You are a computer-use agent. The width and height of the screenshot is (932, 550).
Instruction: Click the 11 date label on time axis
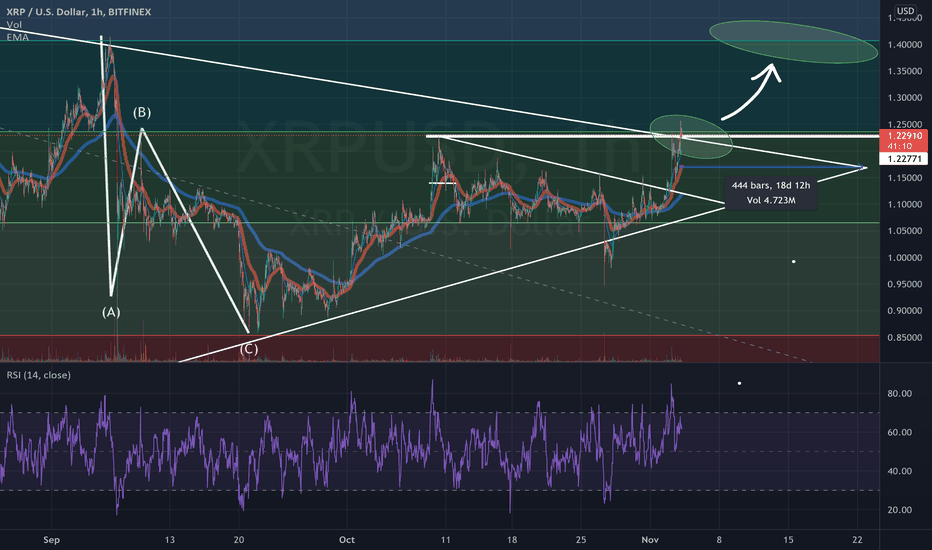pyautogui.click(x=445, y=540)
